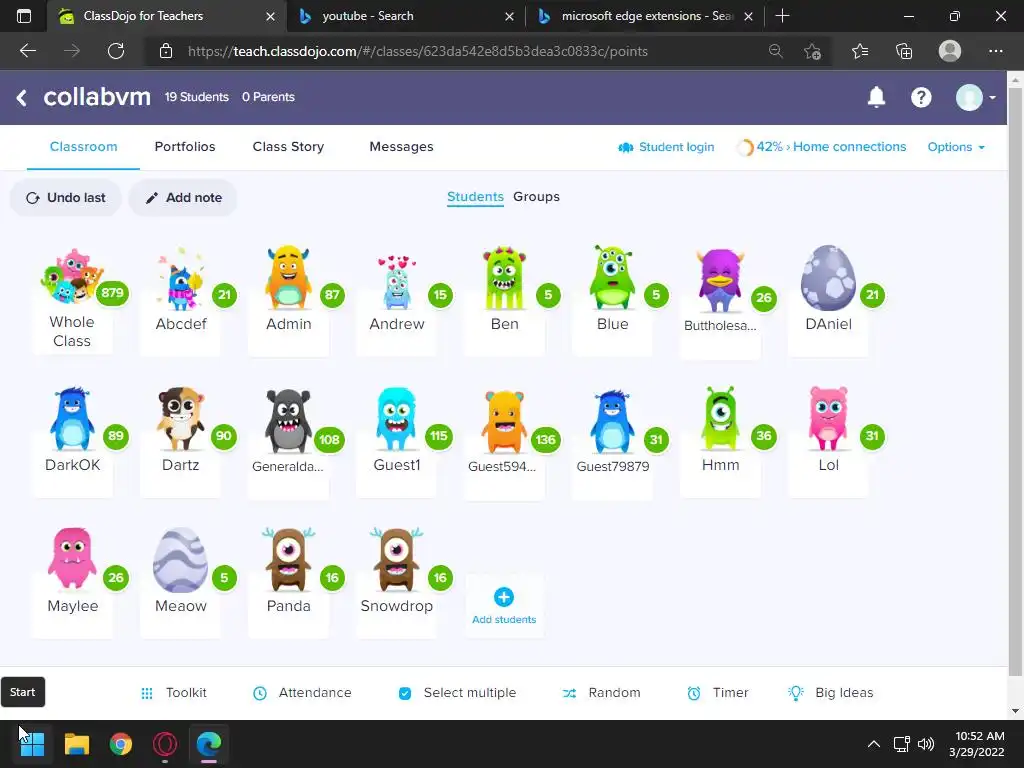Open the user avatar dropdown menu
Viewport: 1024px width, 768px height.
point(976,97)
